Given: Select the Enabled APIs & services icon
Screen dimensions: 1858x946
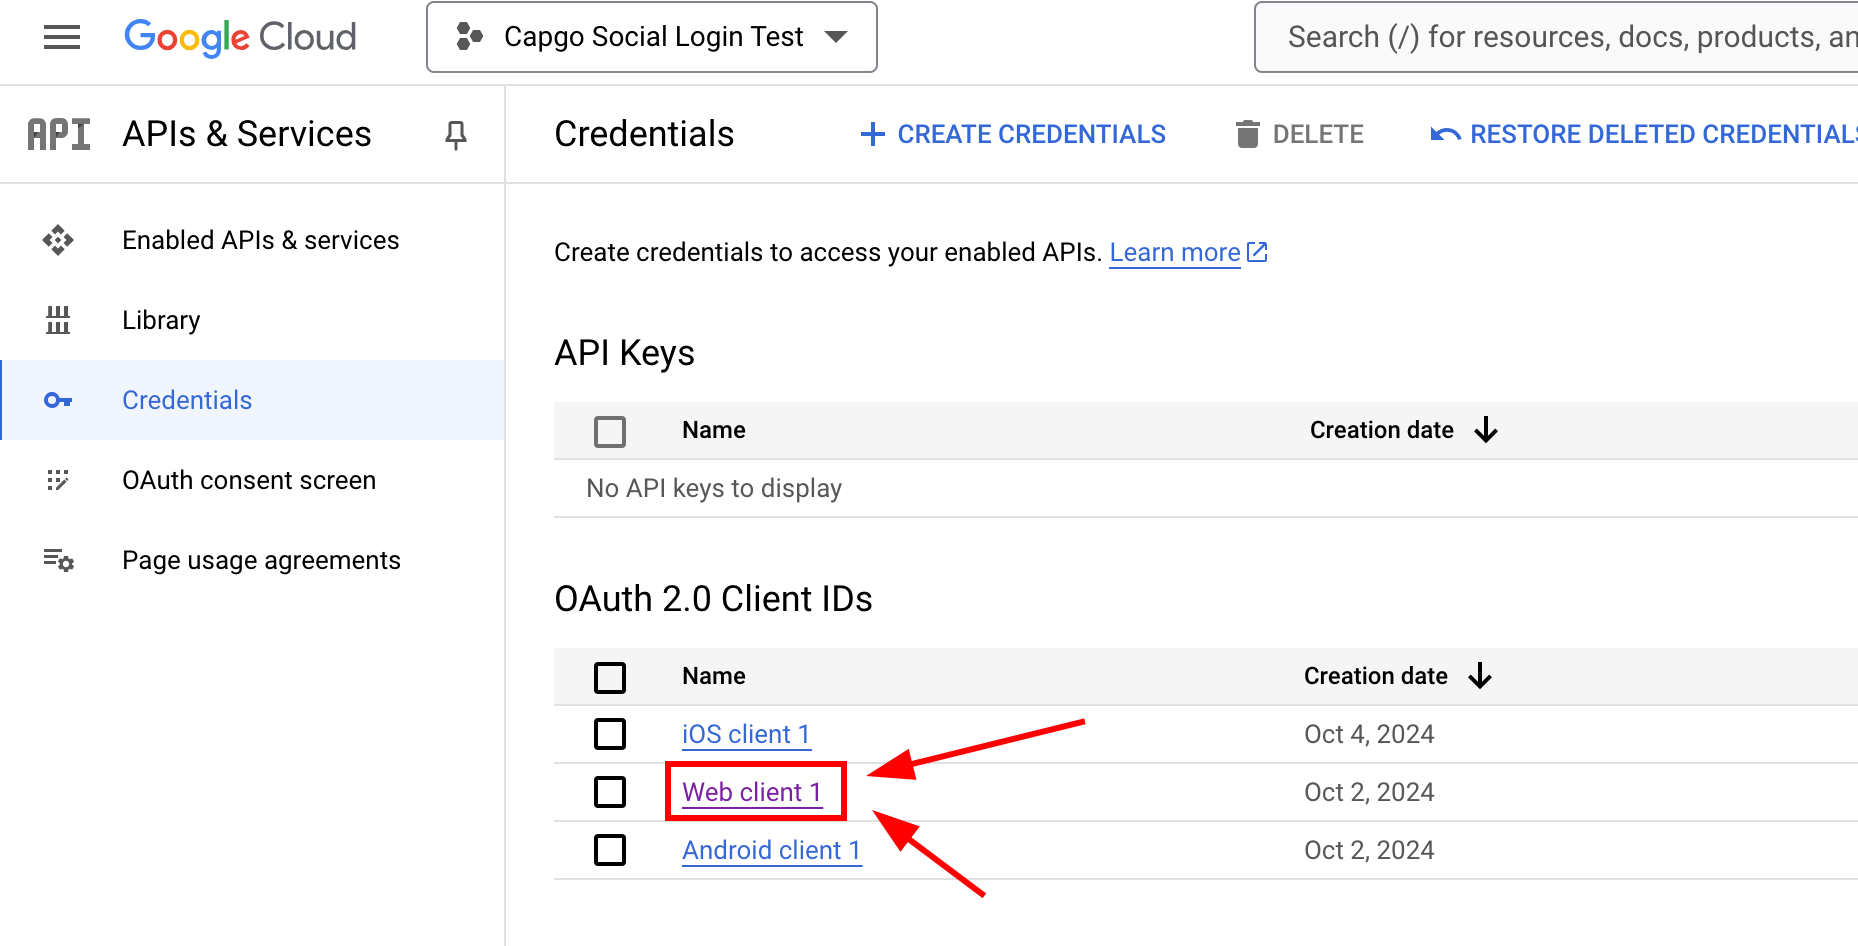Looking at the screenshot, I should (x=58, y=240).
